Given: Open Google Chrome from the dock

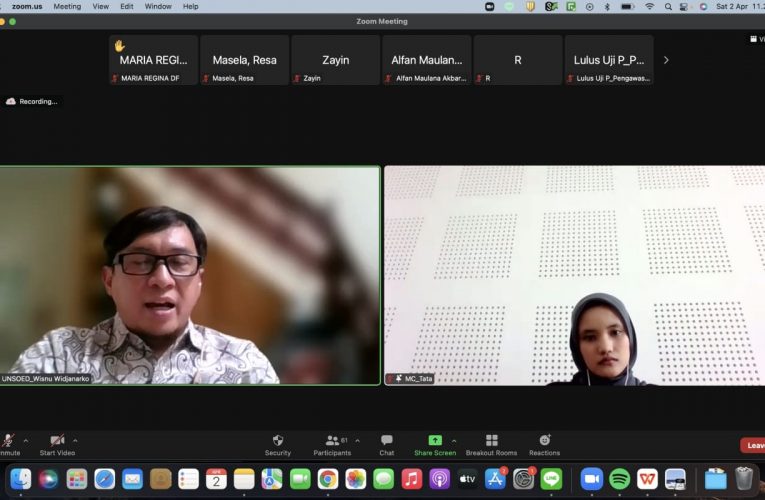Looking at the screenshot, I should point(328,479).
